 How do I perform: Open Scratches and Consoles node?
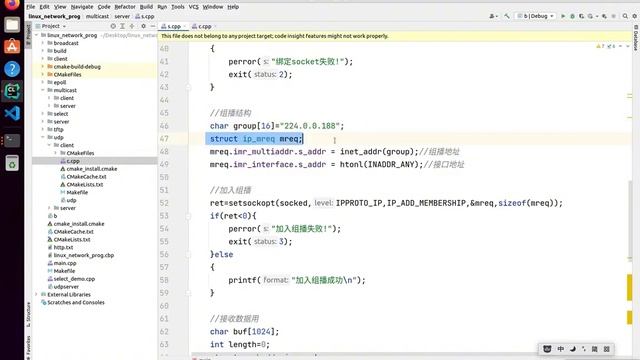click(76, 302)
